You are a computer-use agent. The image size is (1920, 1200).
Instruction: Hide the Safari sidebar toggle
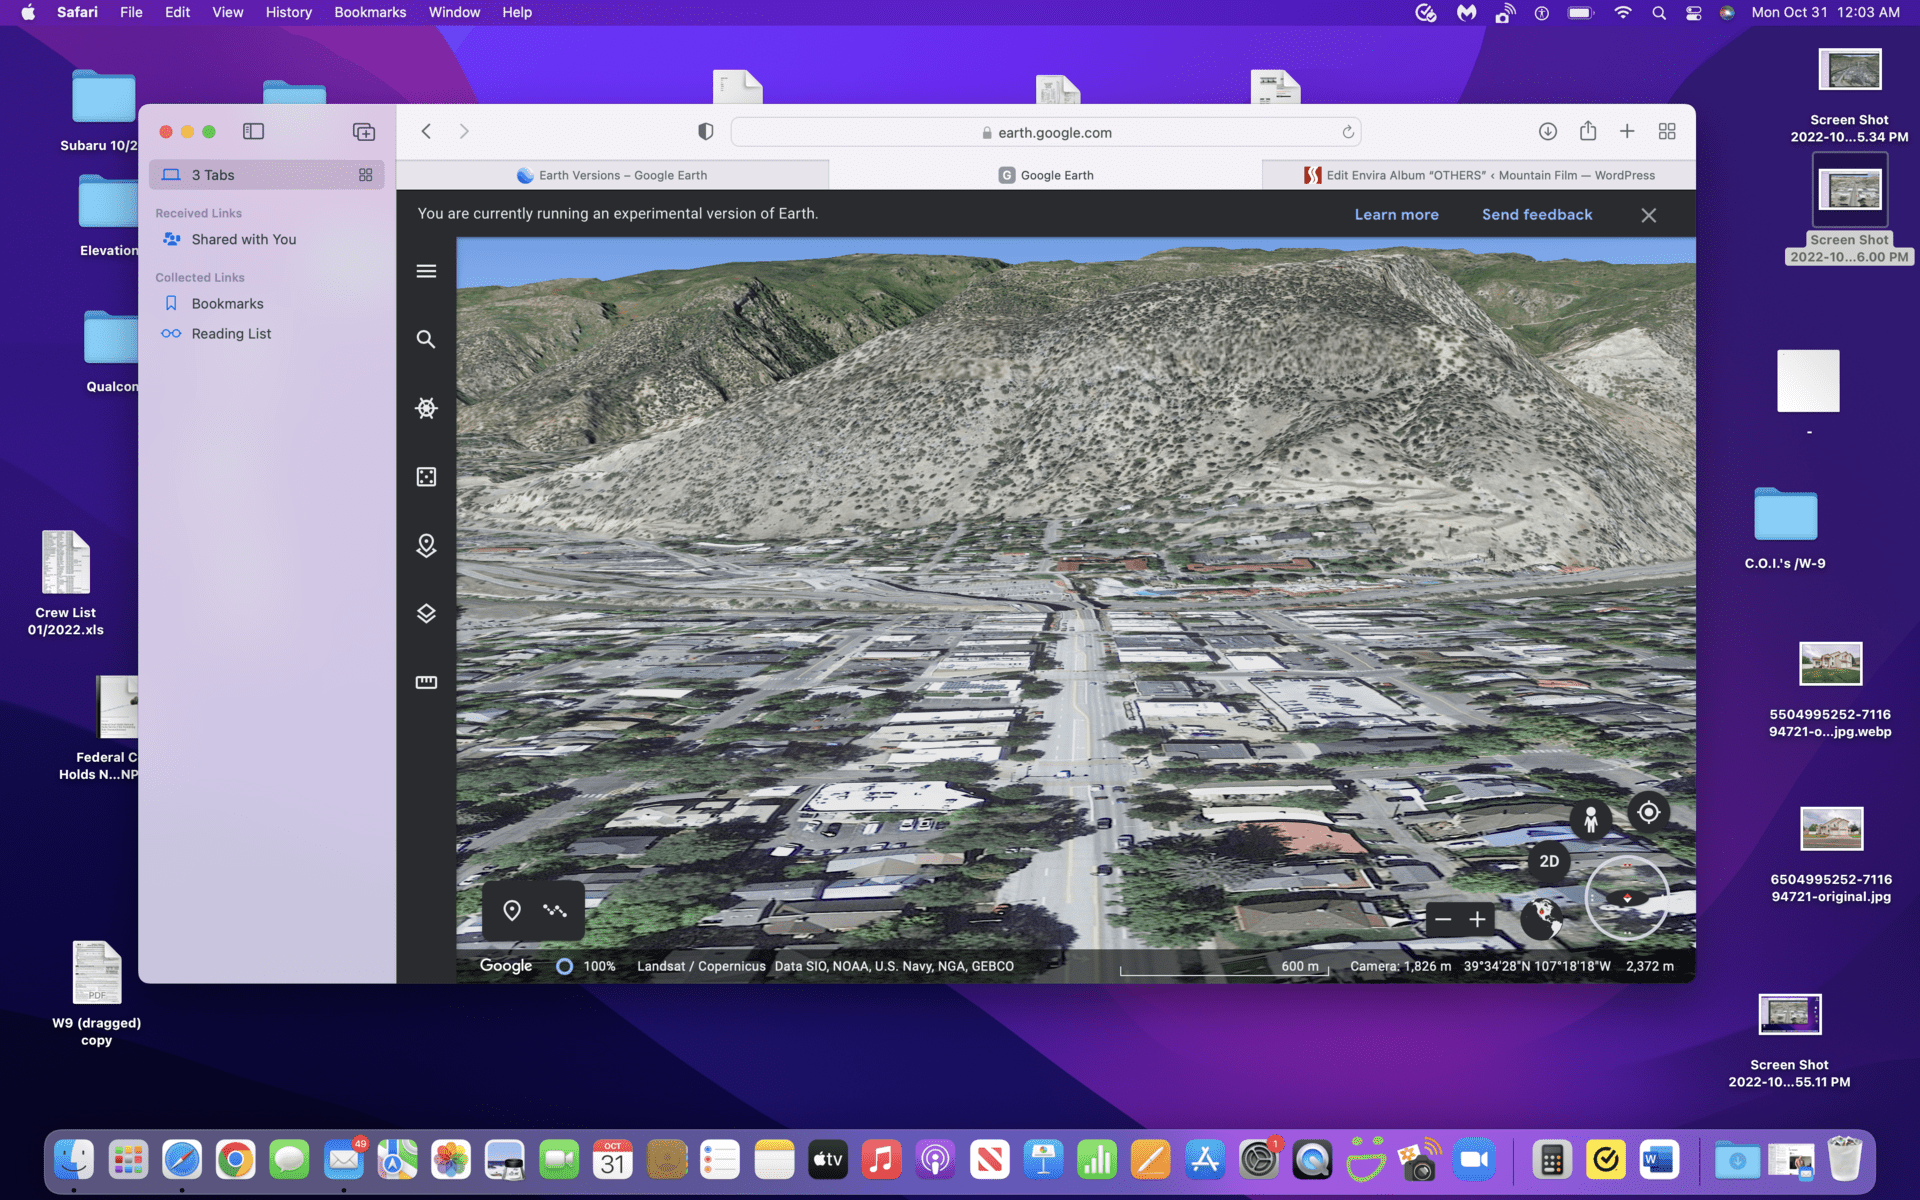tap(253, 131)
